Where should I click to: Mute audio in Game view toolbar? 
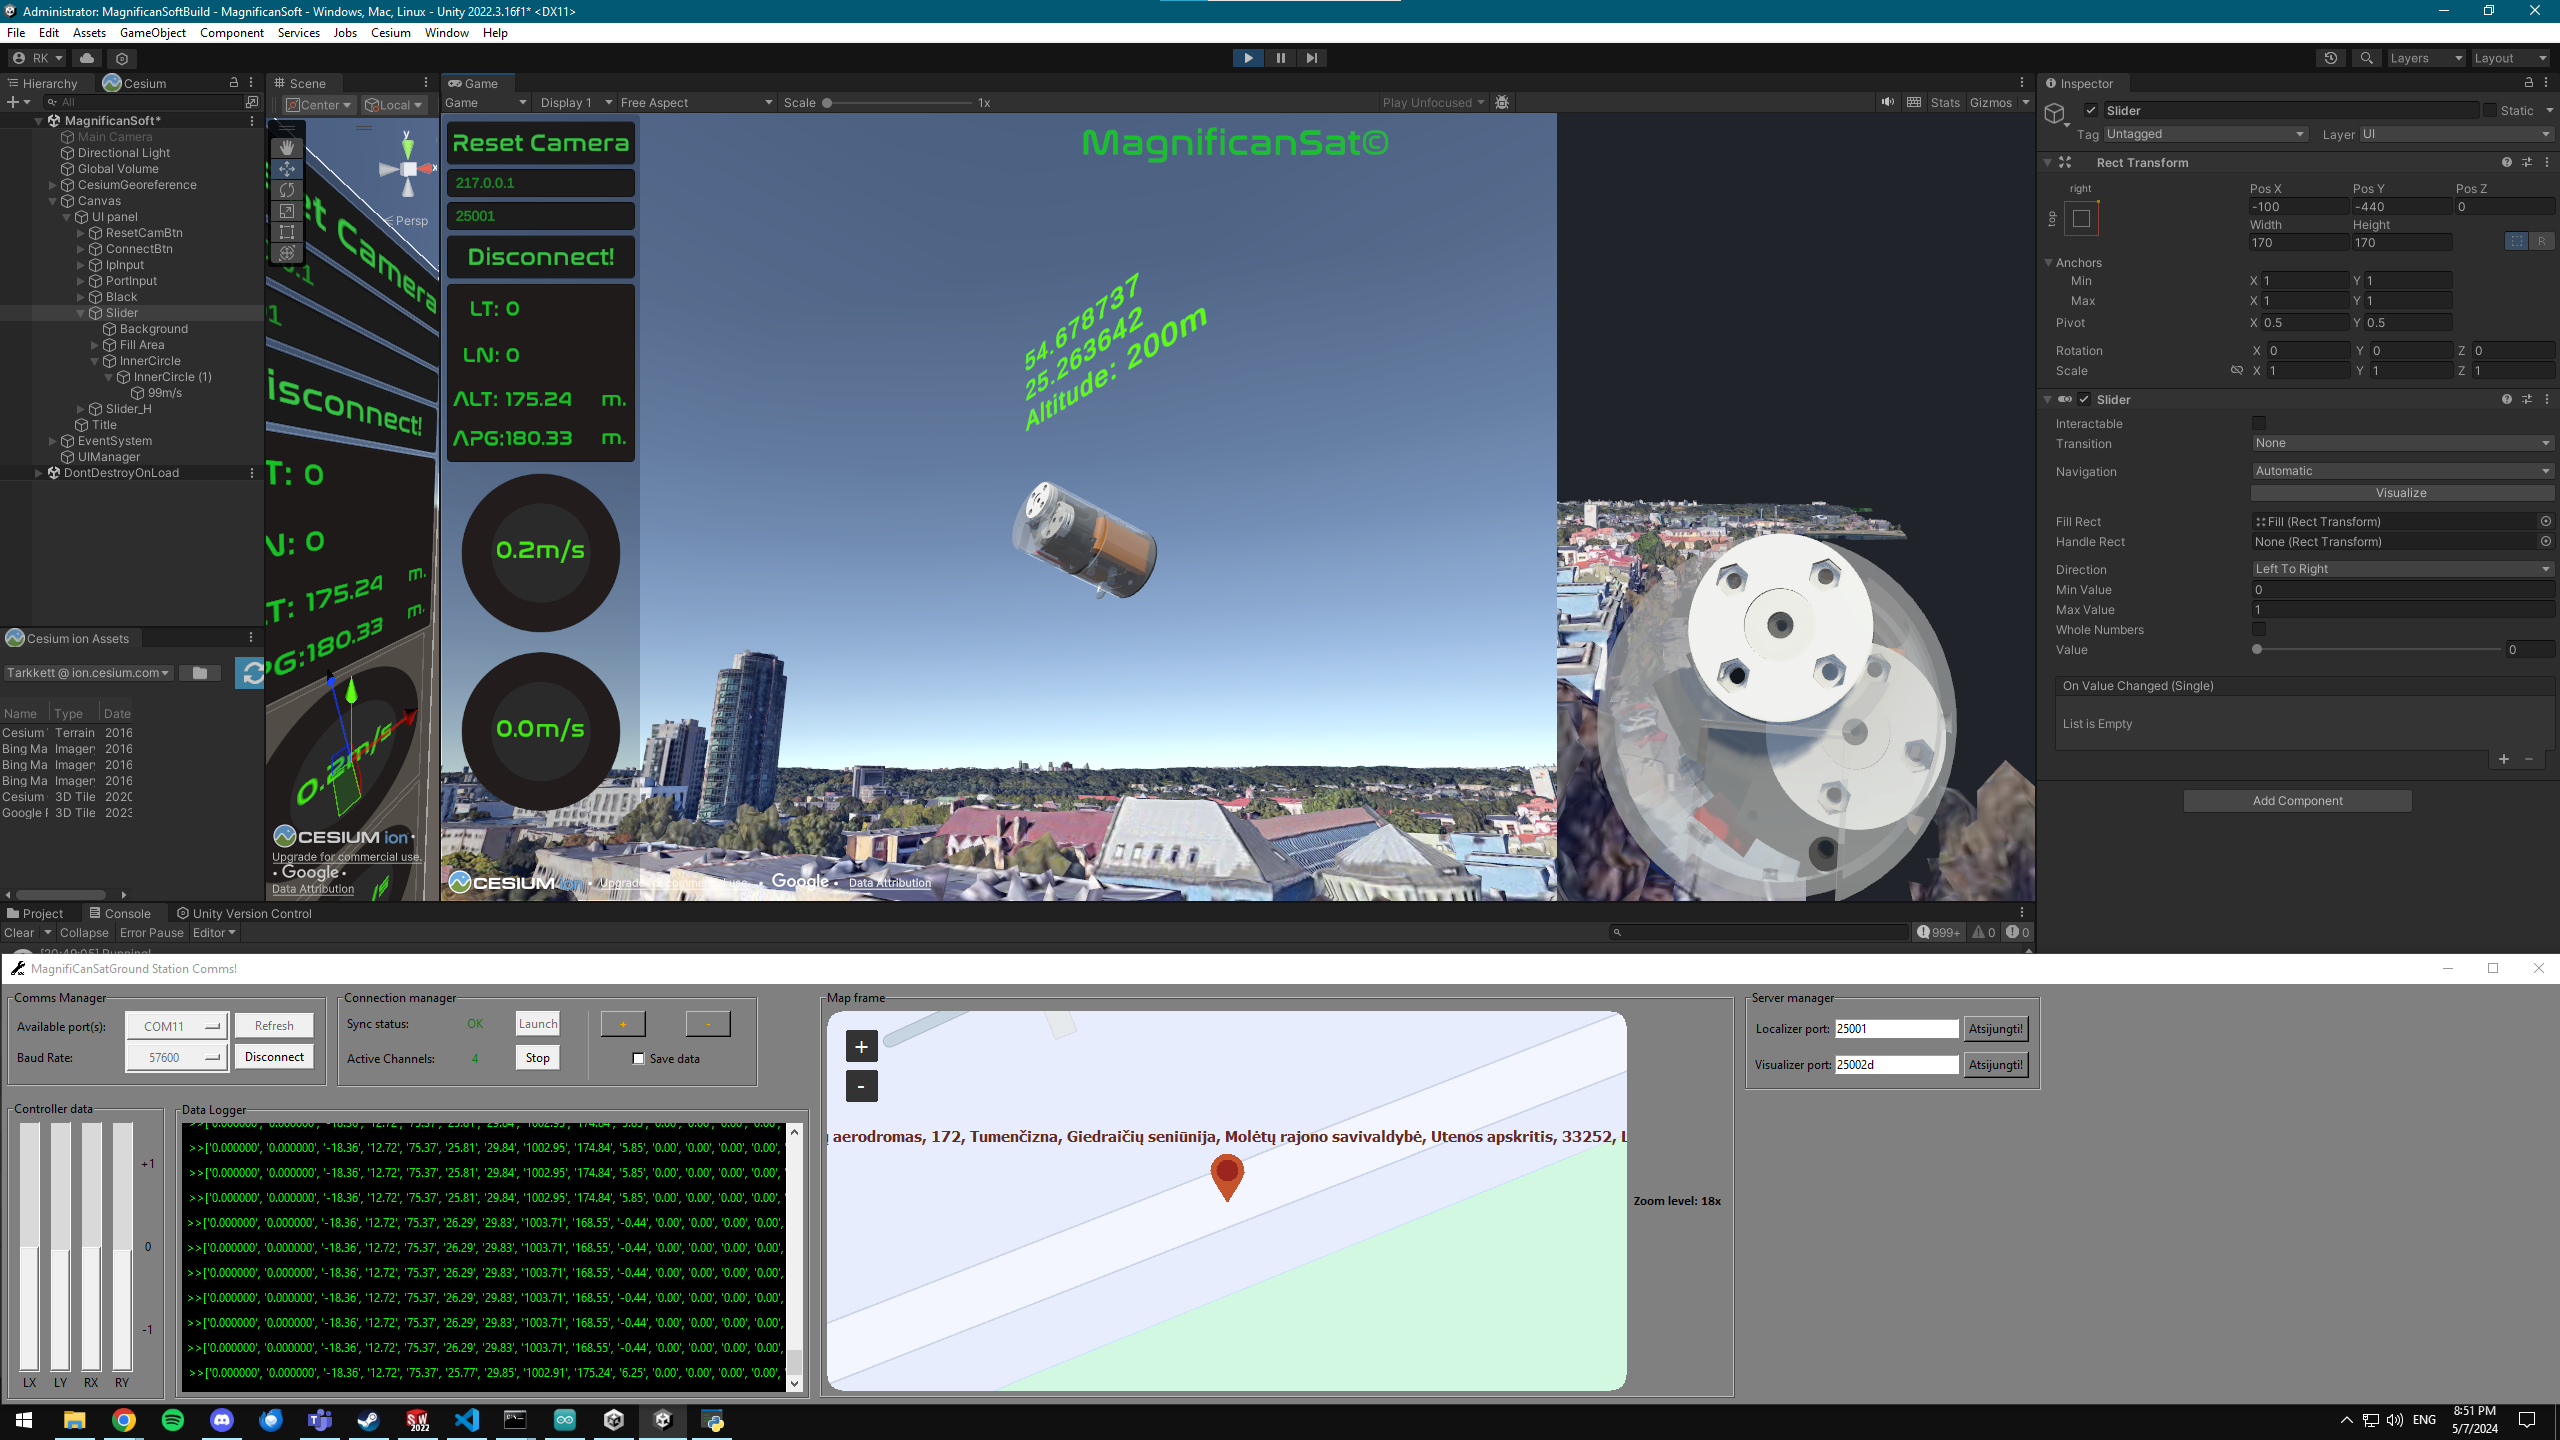click(1887, 102)
